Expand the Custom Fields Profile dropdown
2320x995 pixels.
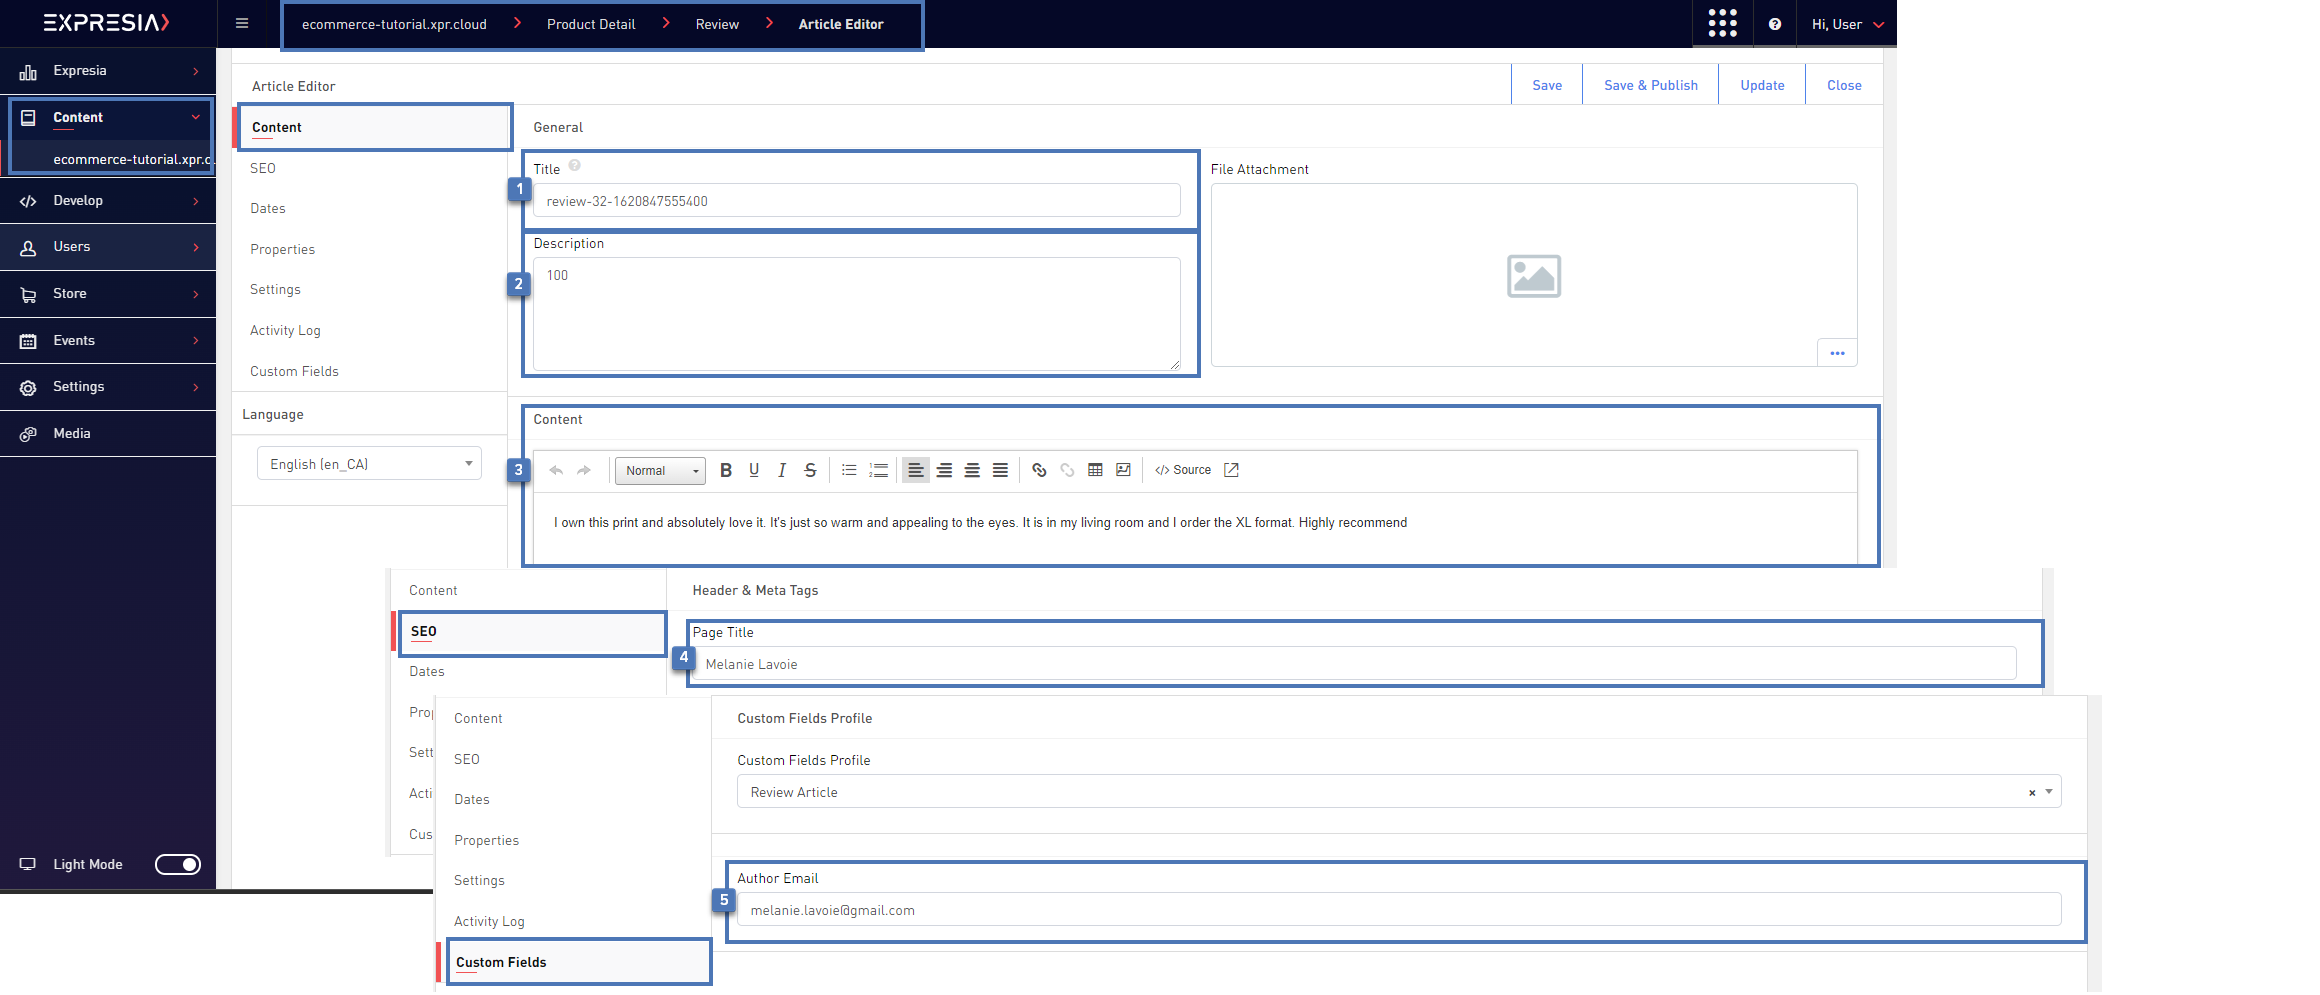click(2048, 792)
